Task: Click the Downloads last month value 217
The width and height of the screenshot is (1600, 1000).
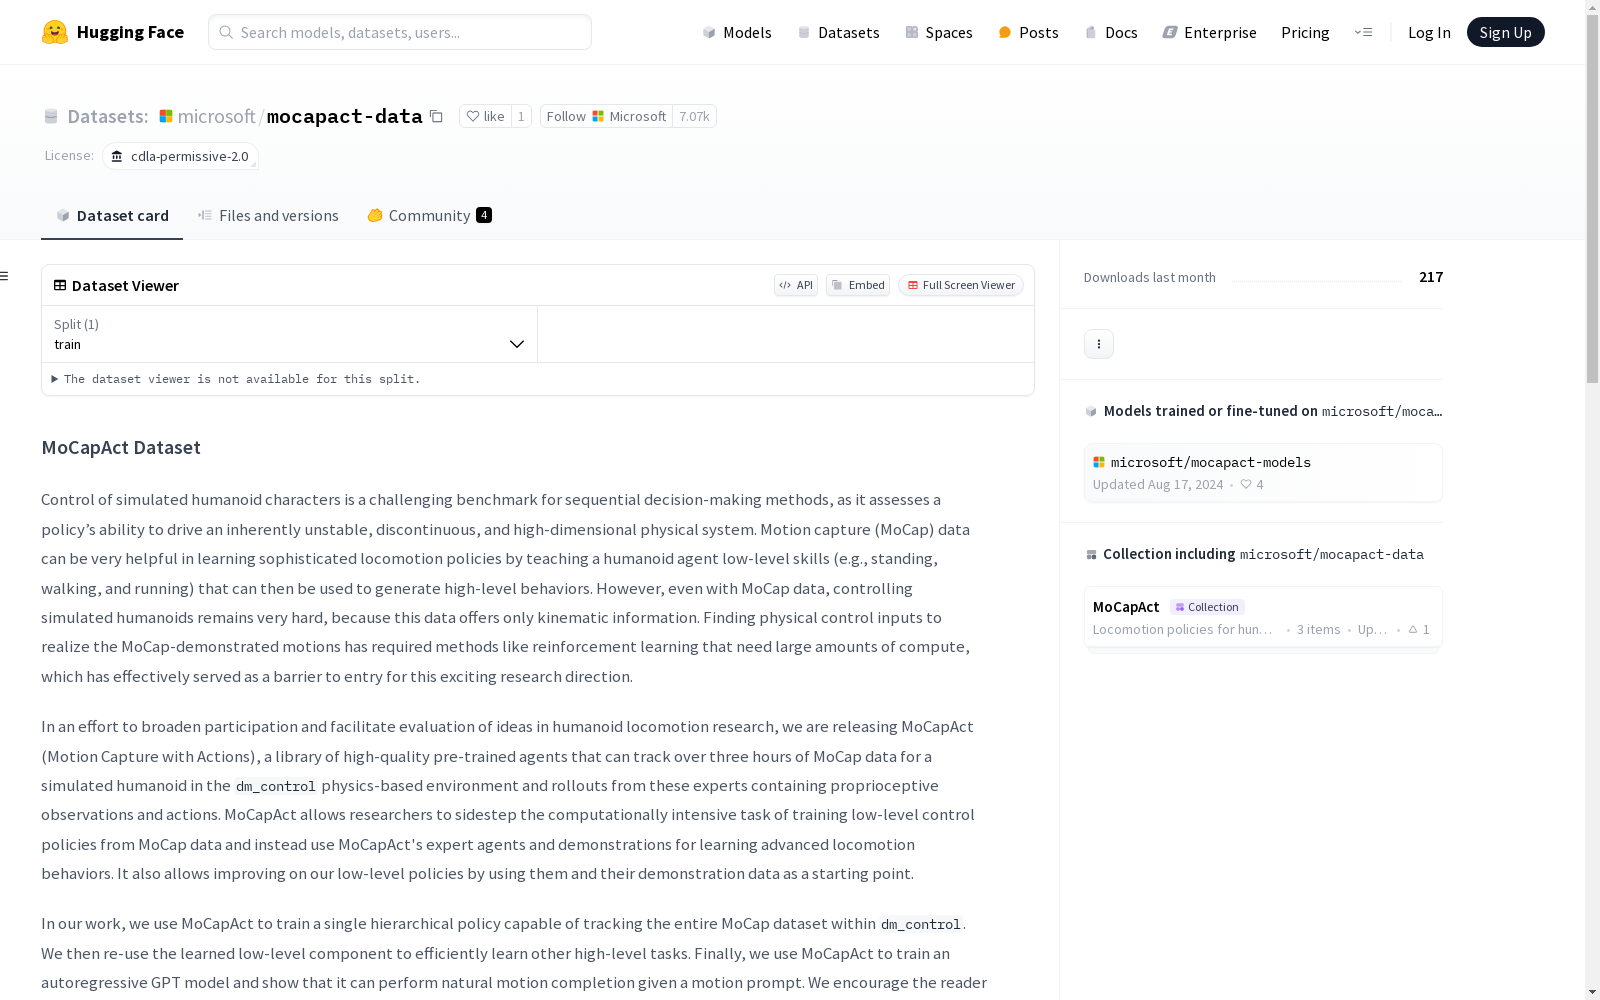Action: click(1431, 277)
